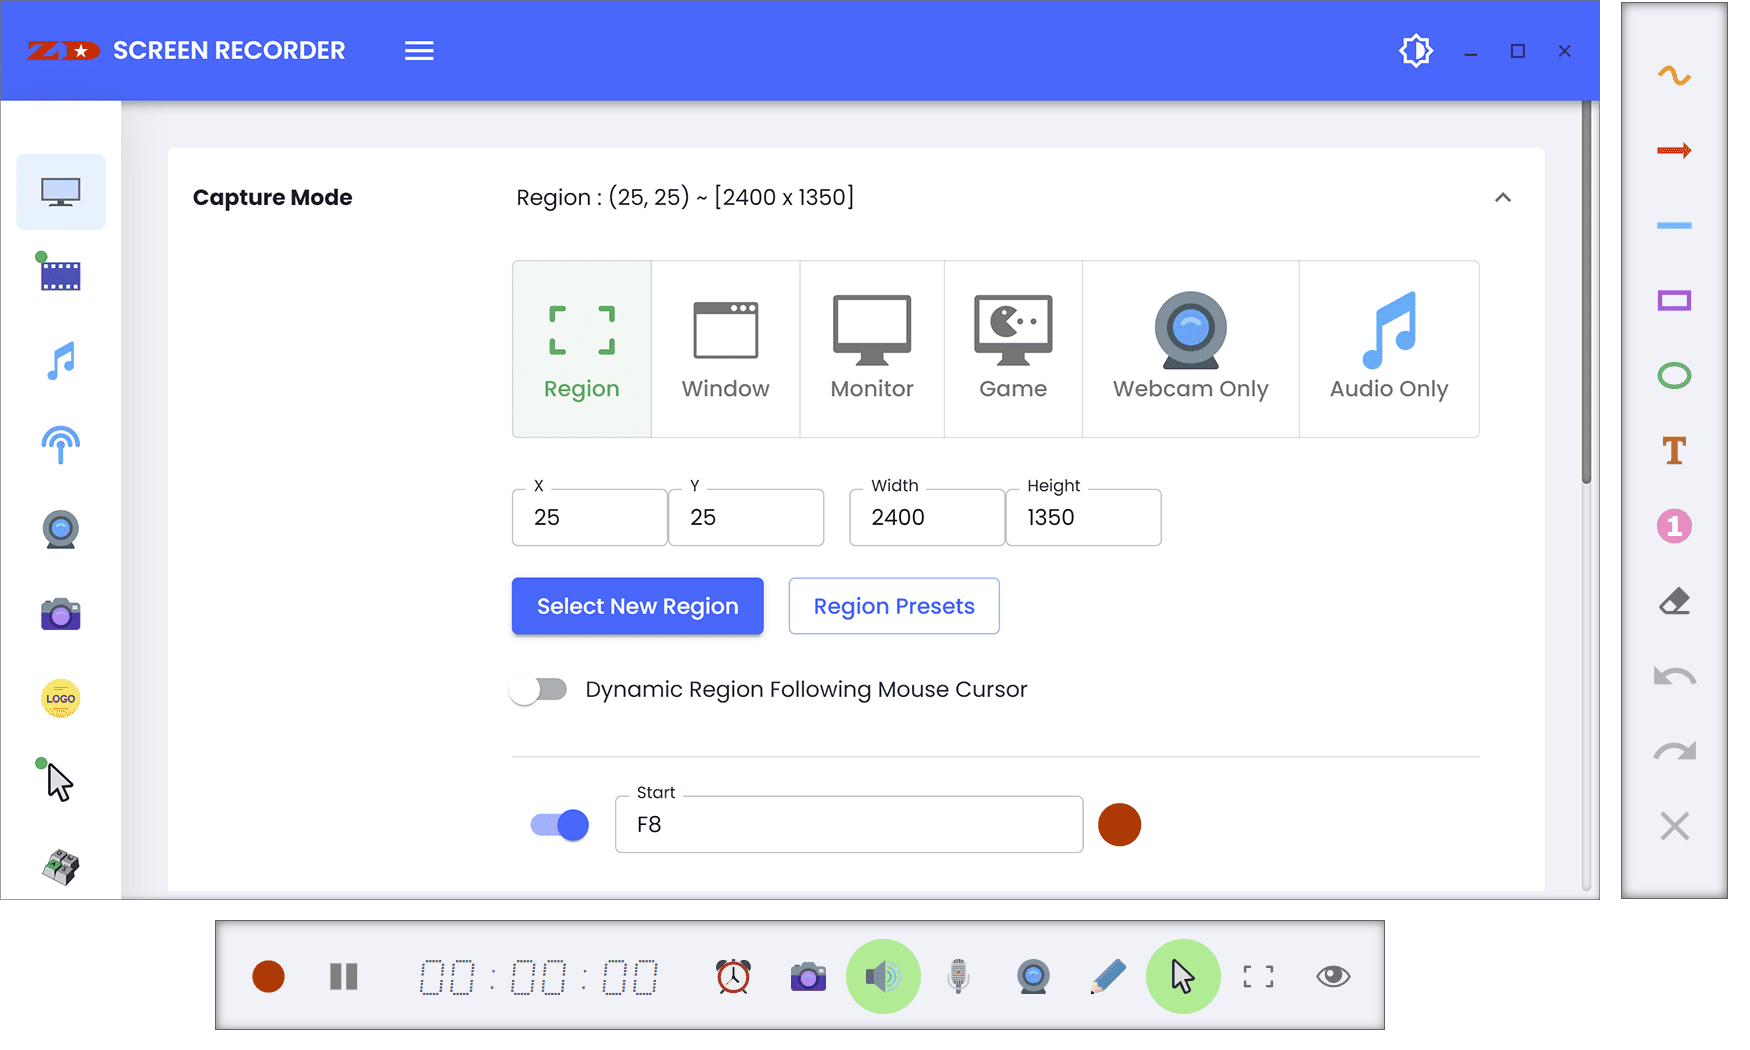Select the green ellipse drawing tool
The height and width of the screenshot is (1050, 1750).
coord(1674,376)
